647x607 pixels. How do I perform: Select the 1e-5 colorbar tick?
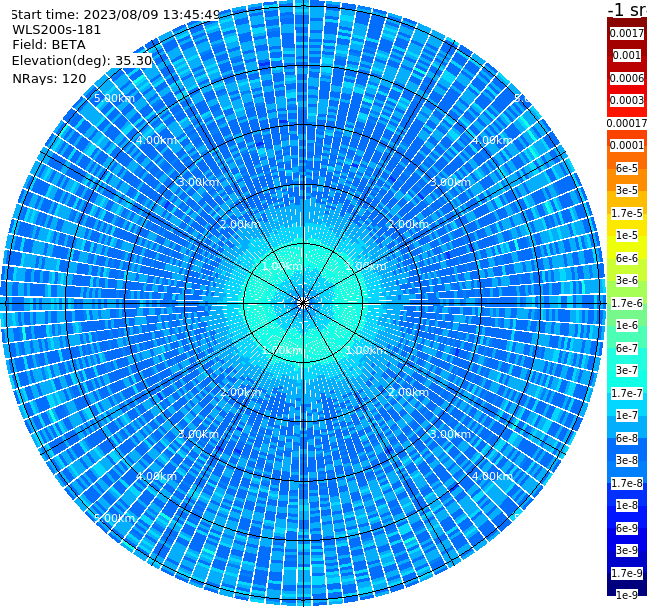[627, 235]
